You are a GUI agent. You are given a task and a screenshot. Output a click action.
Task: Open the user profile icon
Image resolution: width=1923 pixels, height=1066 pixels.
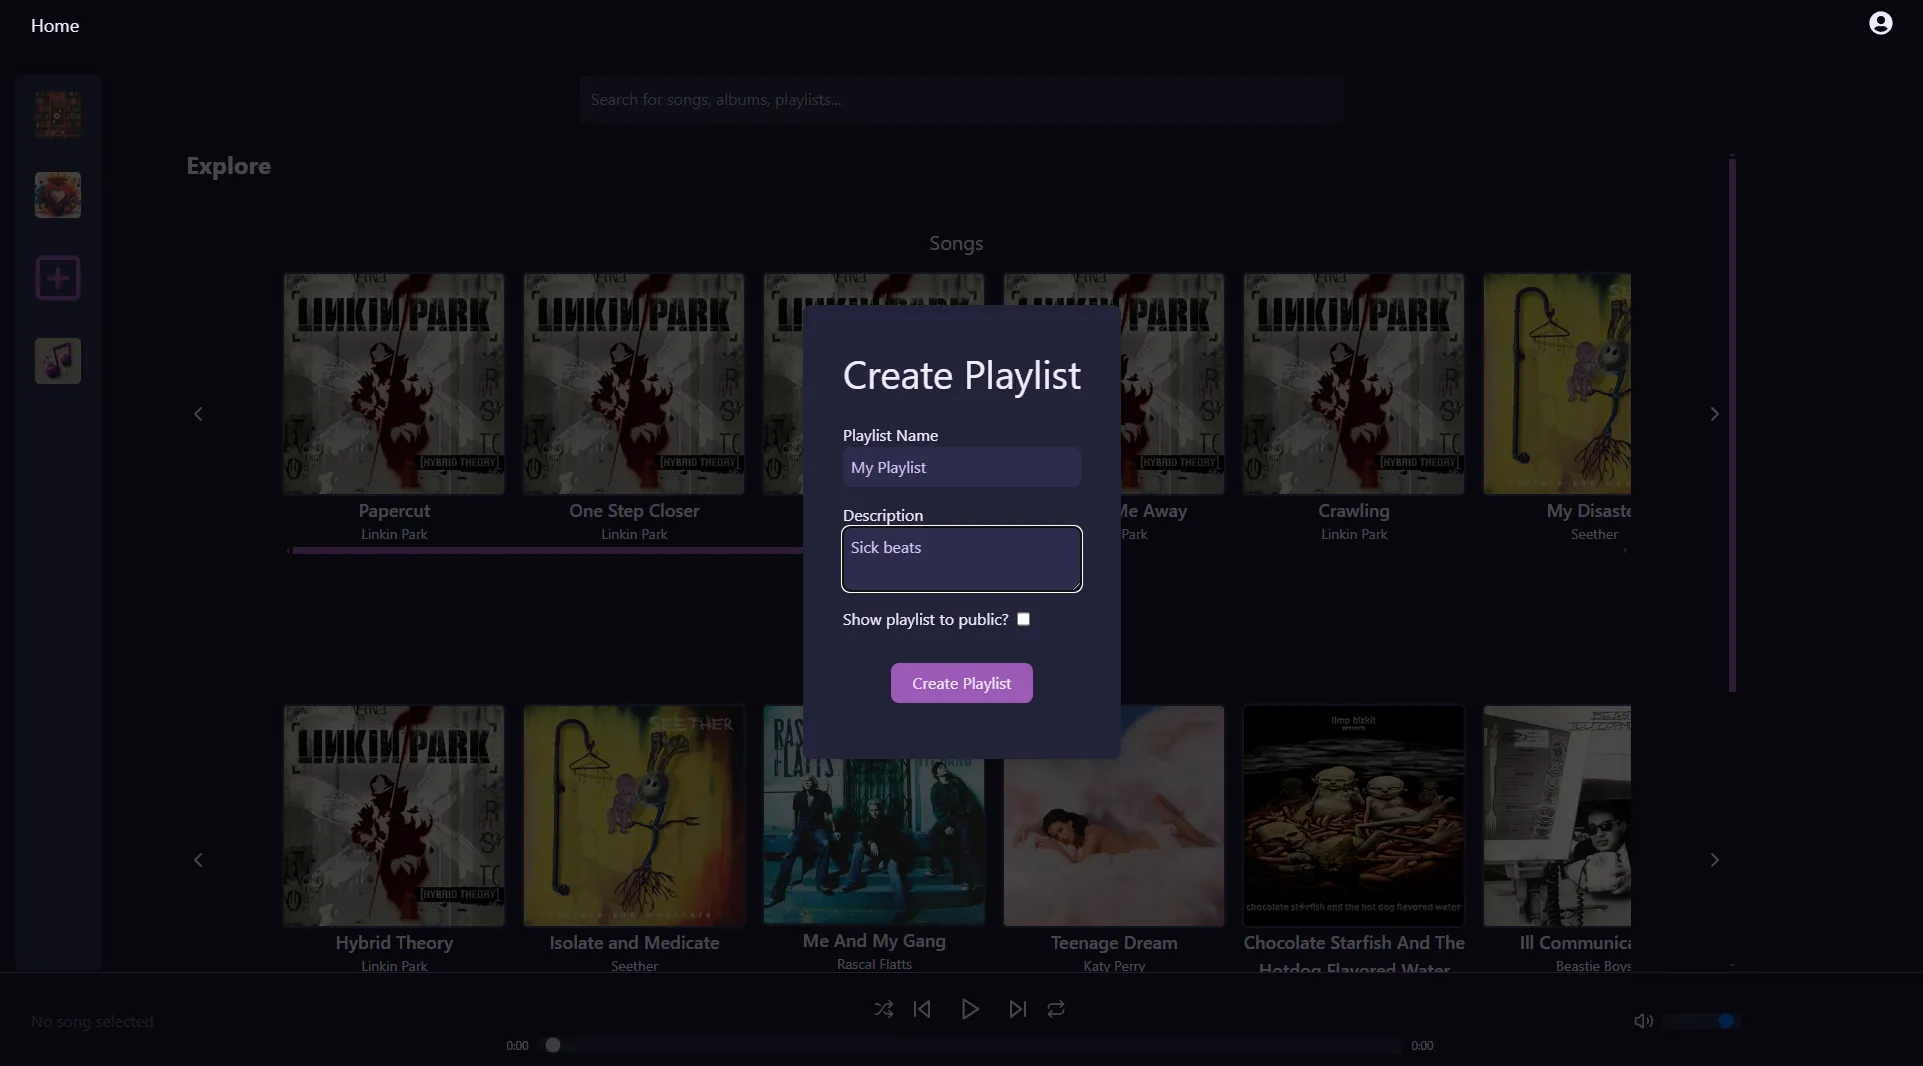pos(1880,23)
